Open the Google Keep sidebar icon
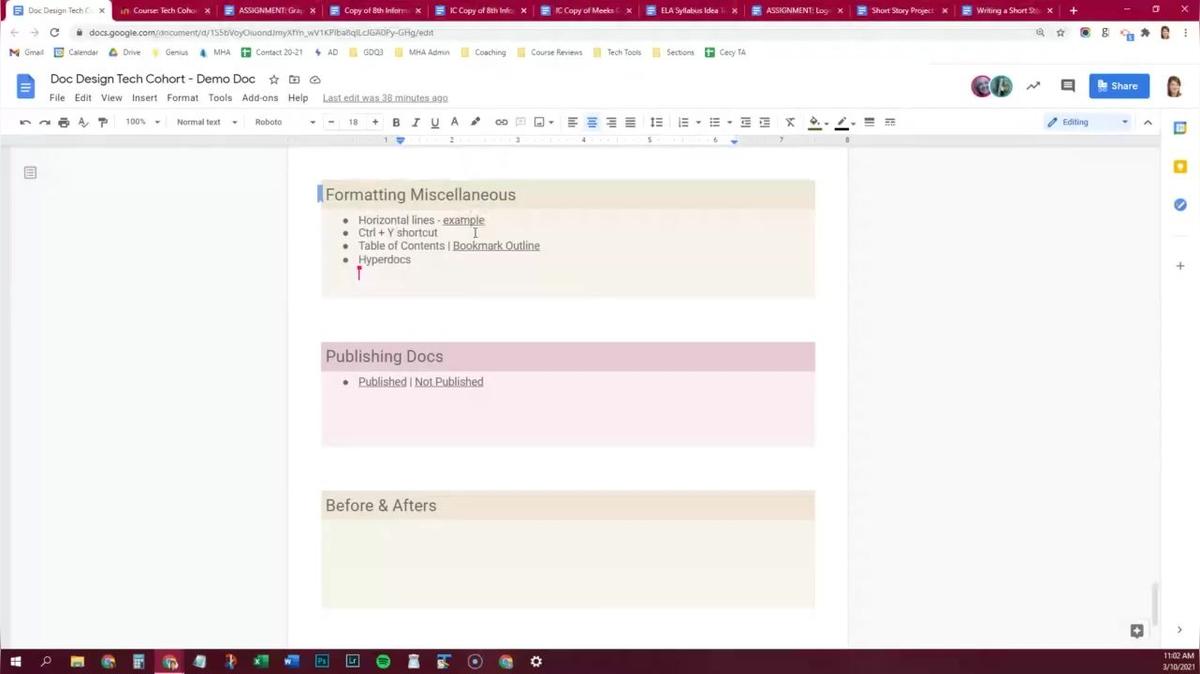Viewport: 1200px width, 674px height. 1180,167
